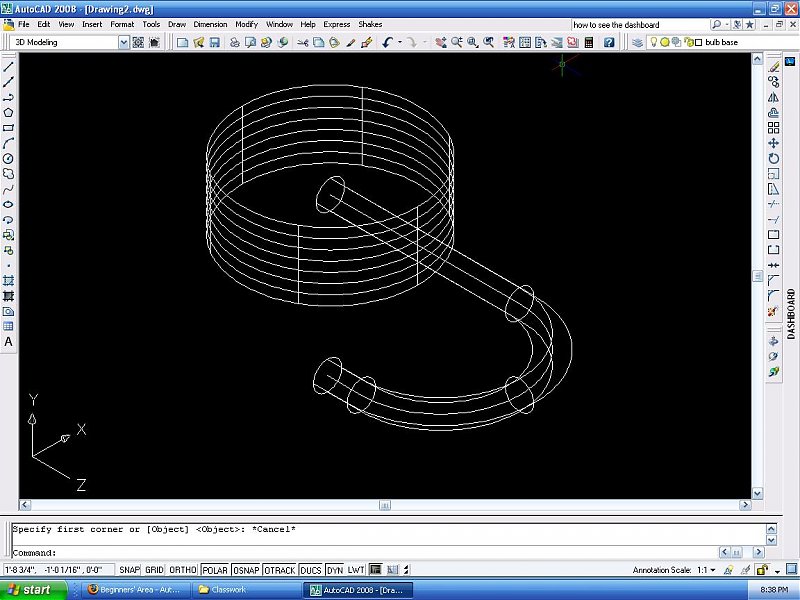Open the status bar tray menu arrow

pos(777,570)
